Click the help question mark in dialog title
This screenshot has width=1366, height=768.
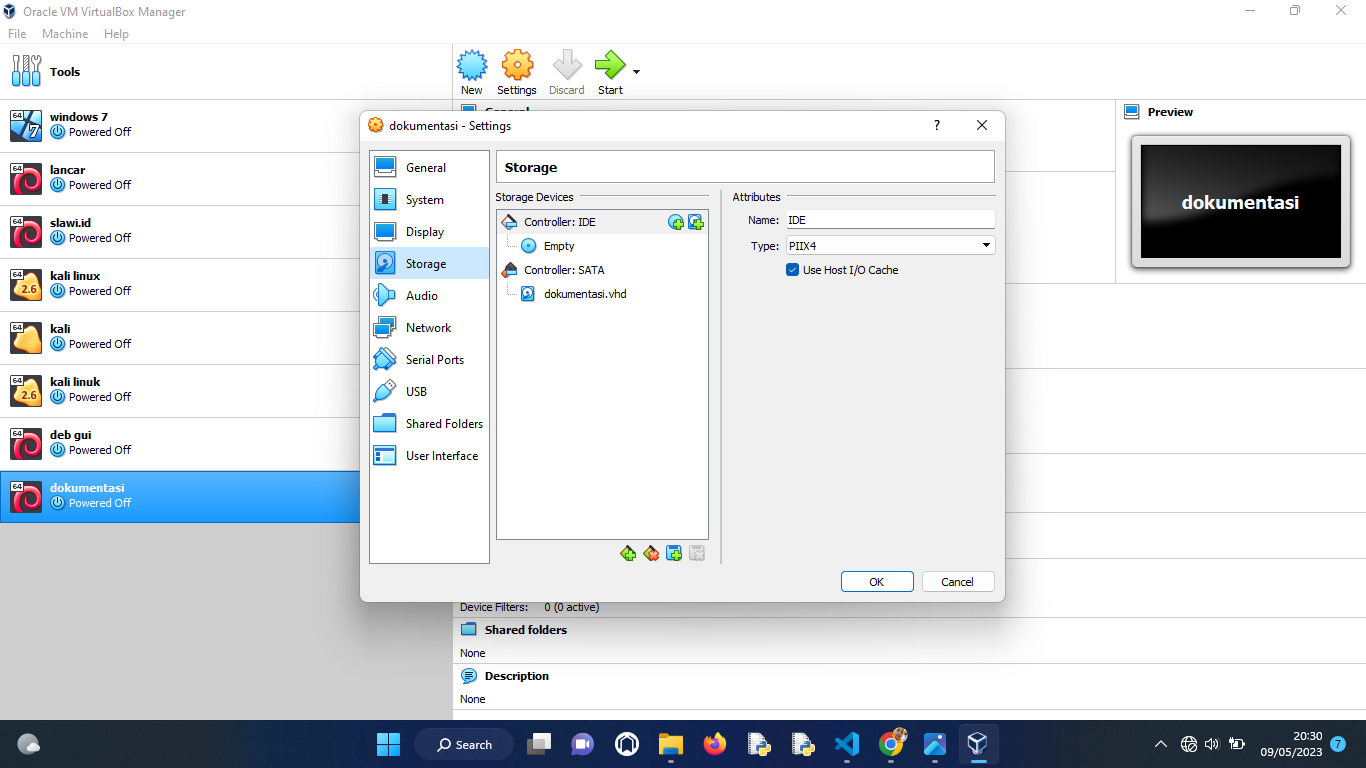click(937, 125)
